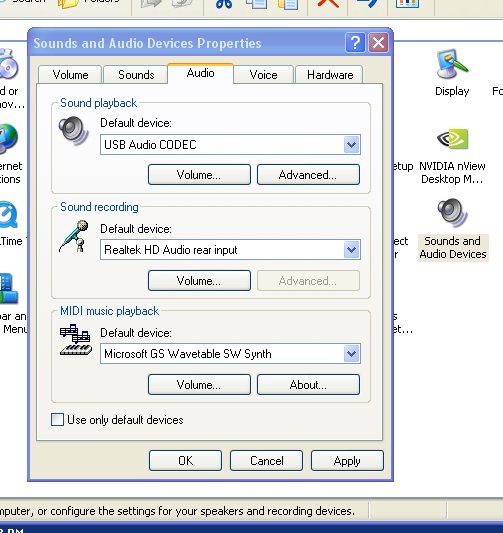Image resolution: width=503 pixels, height=533 pixels.
Task: Click the Cut scissors toolbar icon
Action: coord(224,4)
